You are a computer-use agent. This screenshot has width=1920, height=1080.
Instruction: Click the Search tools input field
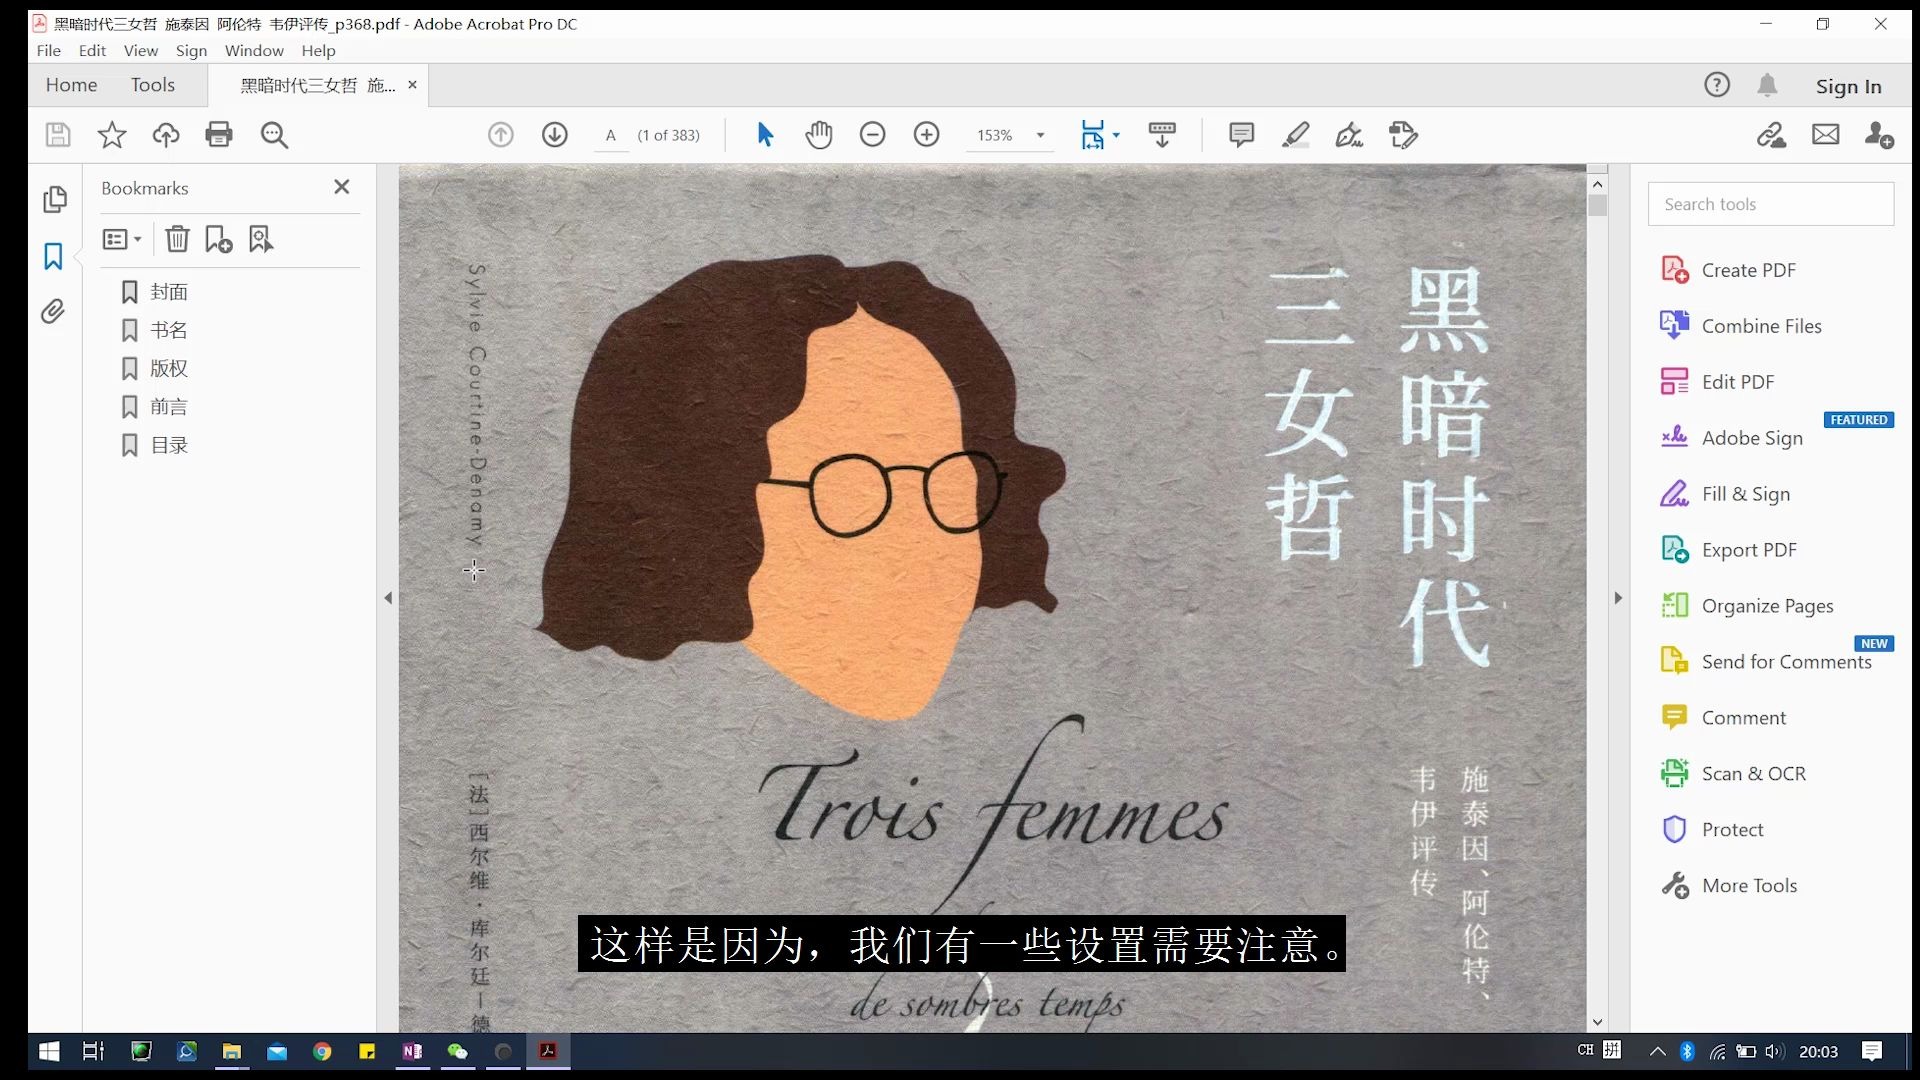[x=1771, y=204]
